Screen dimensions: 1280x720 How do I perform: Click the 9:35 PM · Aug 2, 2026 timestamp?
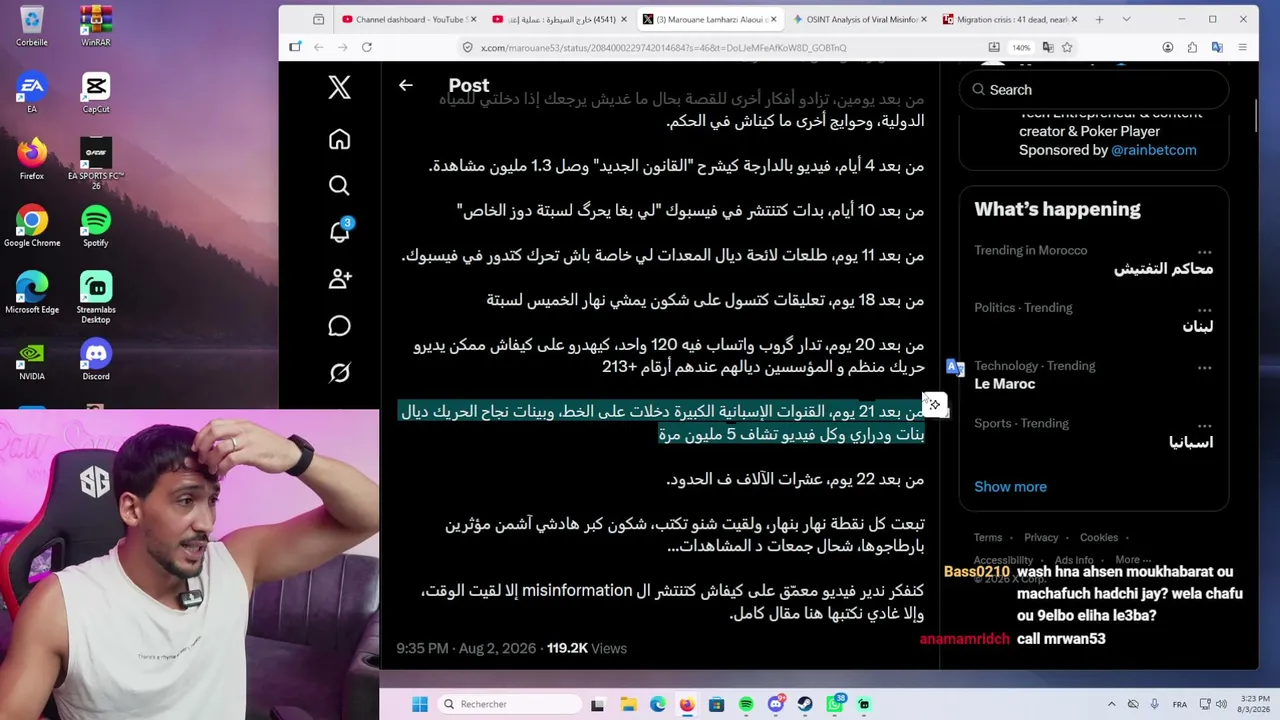tap(466, 648)
